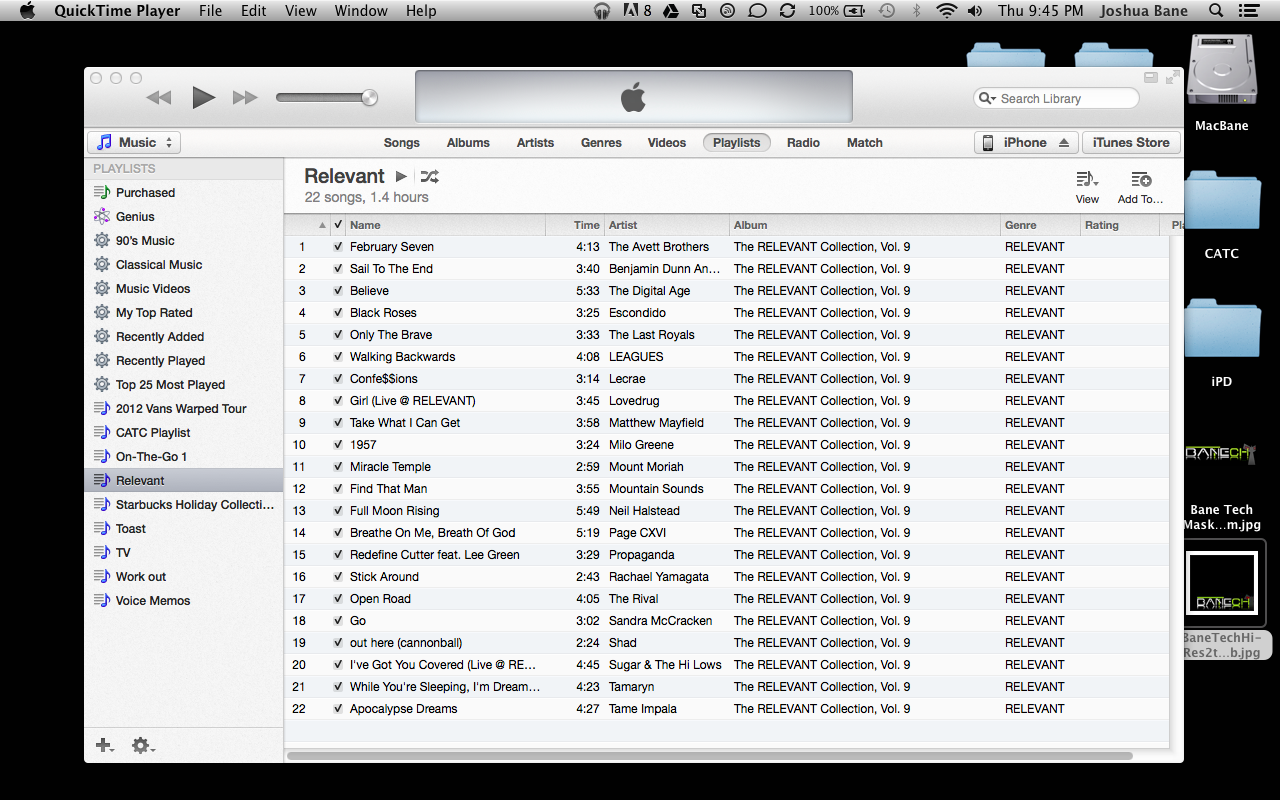
Task: Open the search options magnifier dropdown
Action: [x=987, y=99]
